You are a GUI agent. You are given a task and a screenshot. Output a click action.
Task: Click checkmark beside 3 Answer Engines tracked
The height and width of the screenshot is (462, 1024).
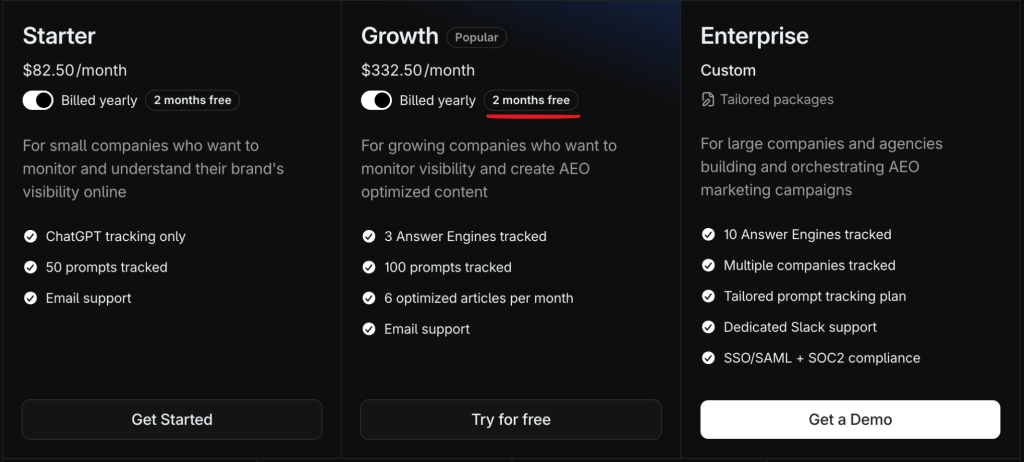[368, 237]
